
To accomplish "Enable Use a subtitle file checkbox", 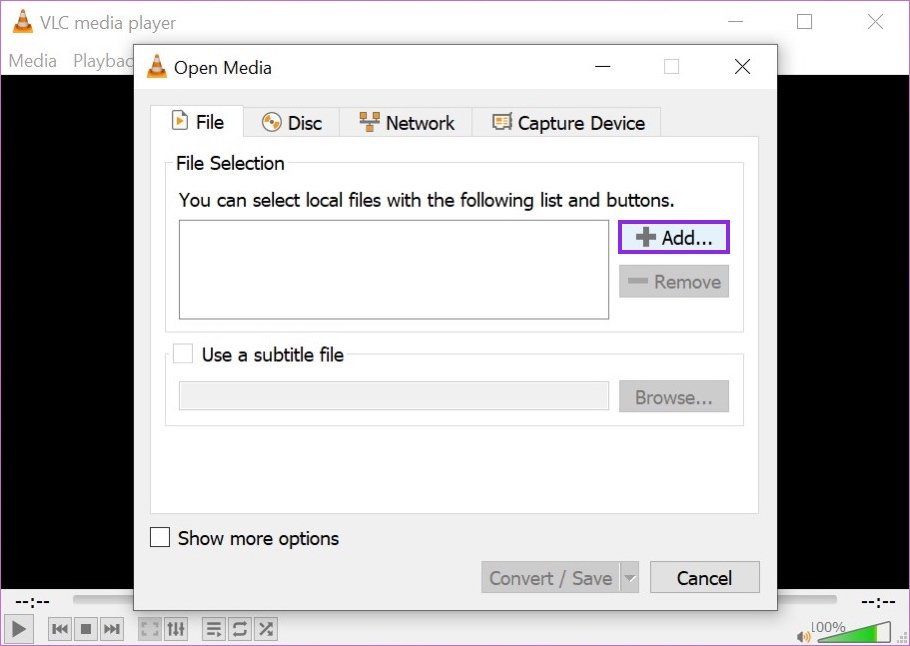I will click(183, 353).
